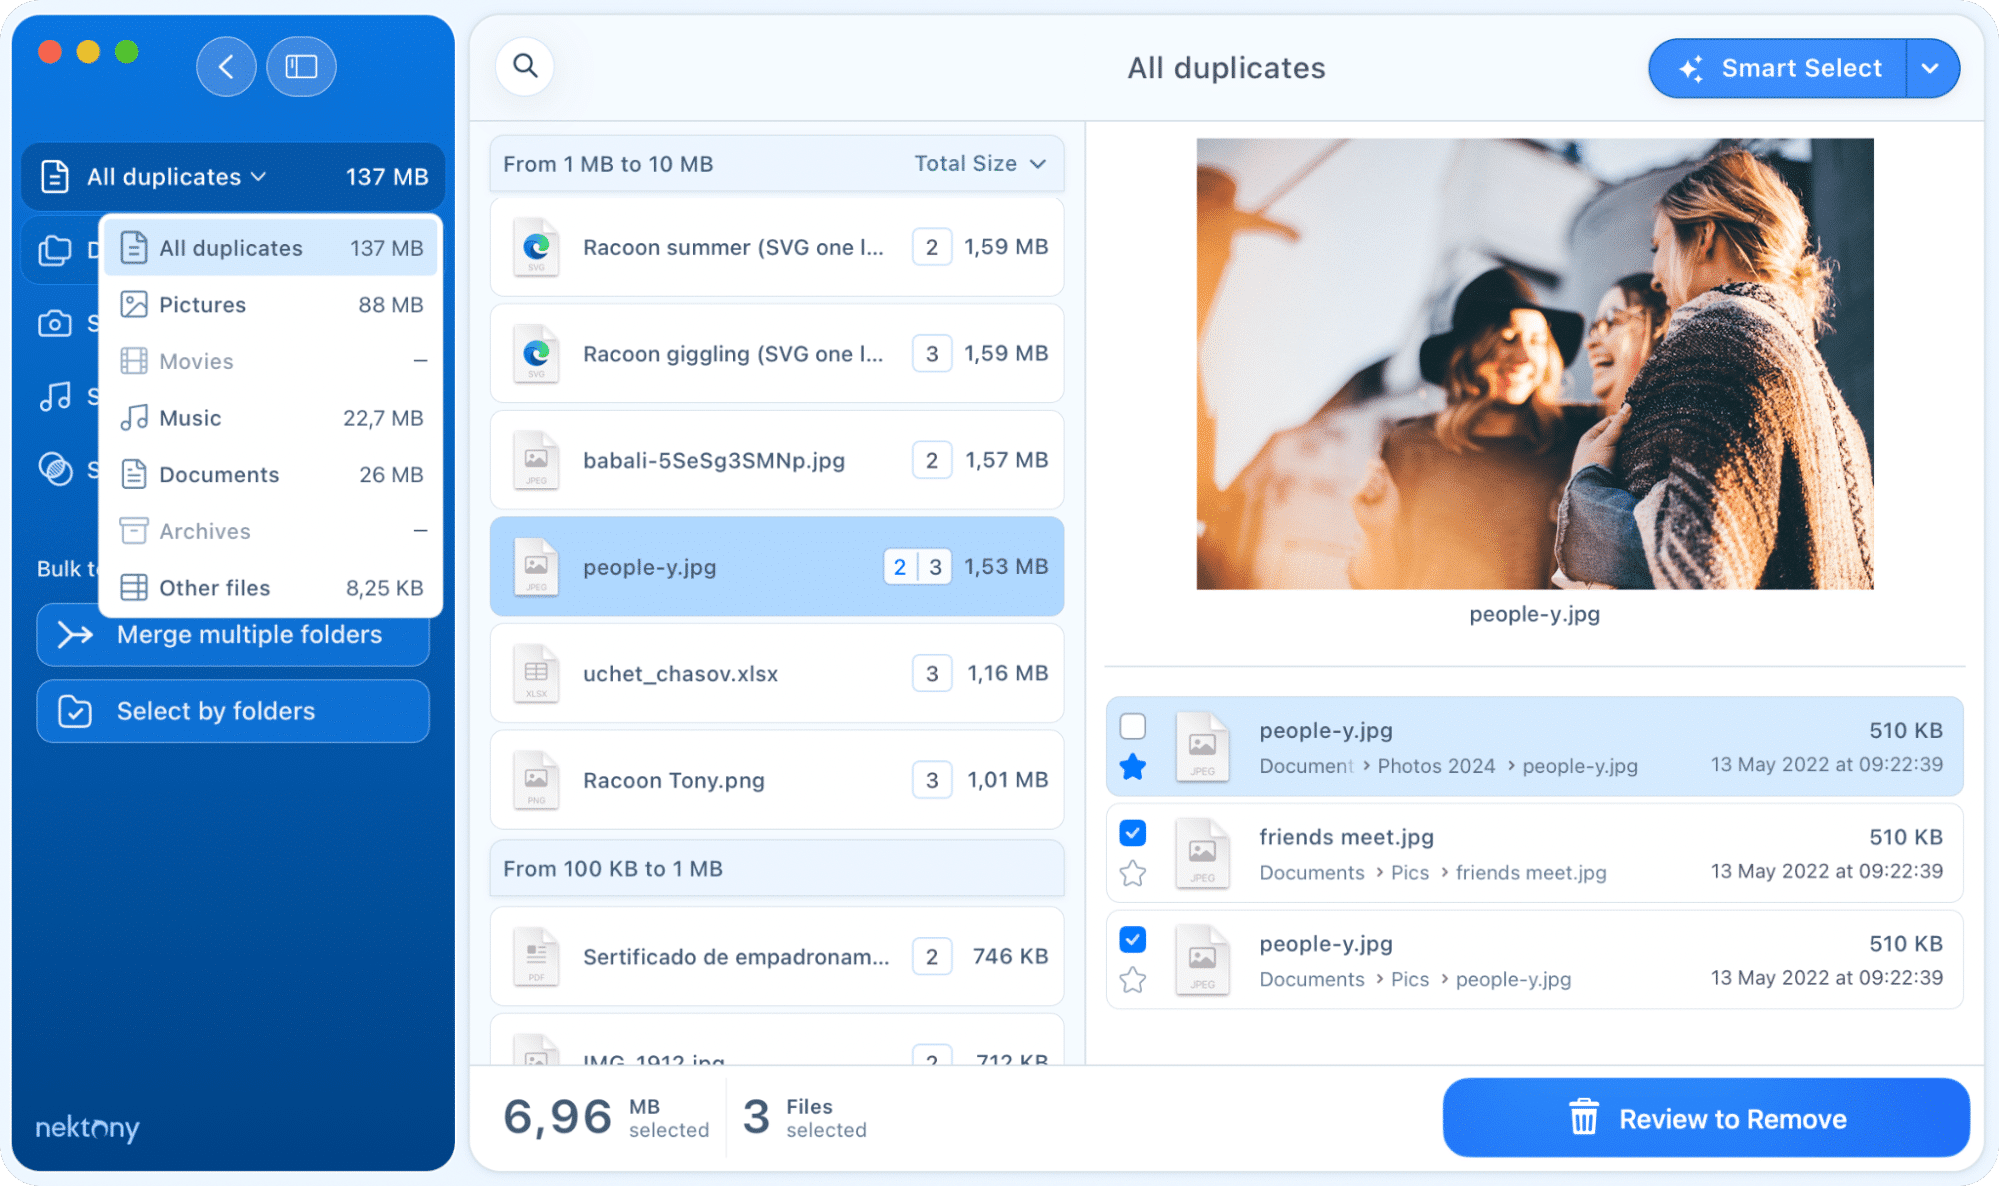Click filled blue star on people-y.jpg
Image resolution: width=1999 pixels, height=1186 pixels.
click(x=1132, y=767)
